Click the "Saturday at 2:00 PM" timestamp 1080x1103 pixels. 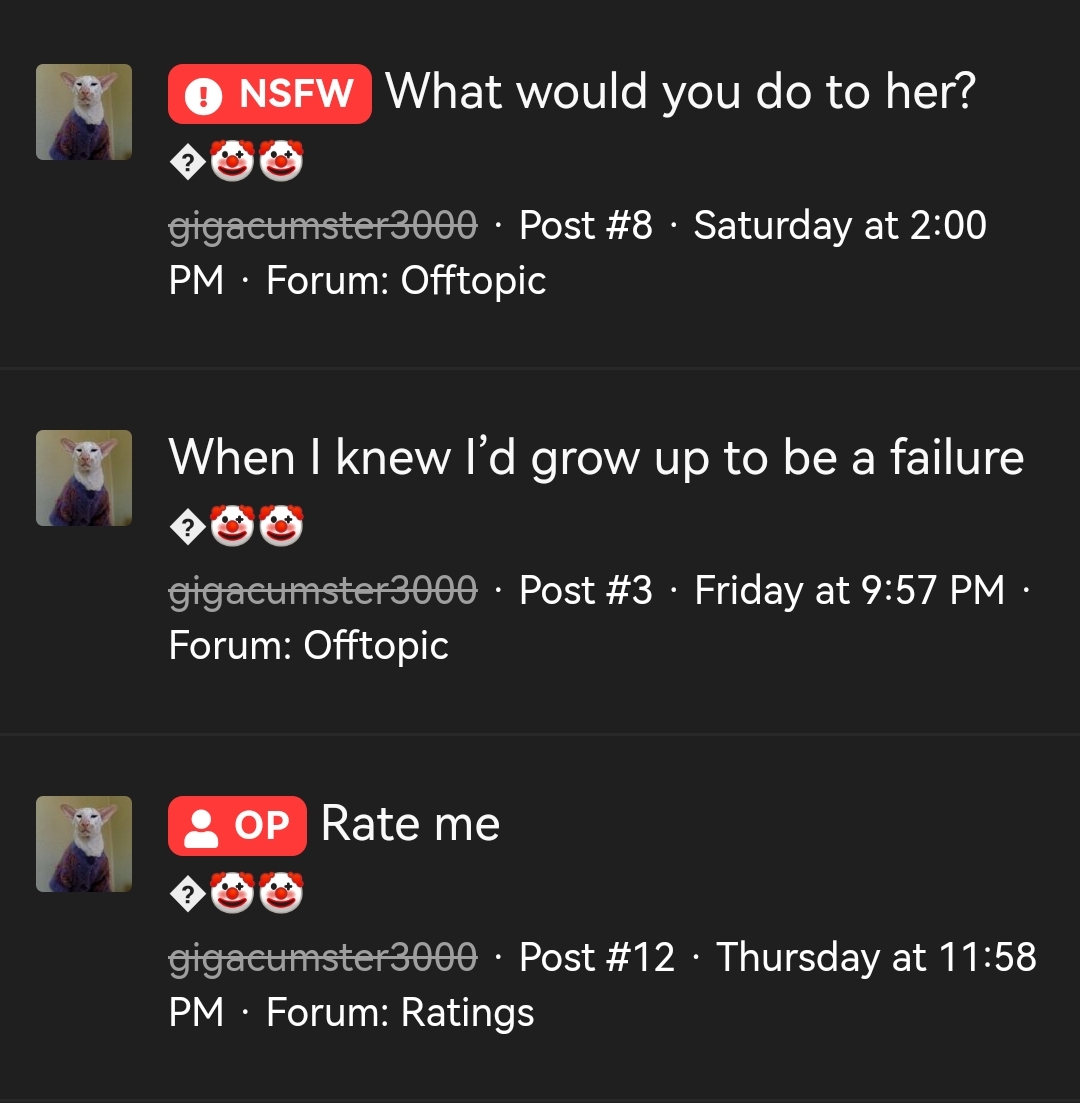coord(839,226)
